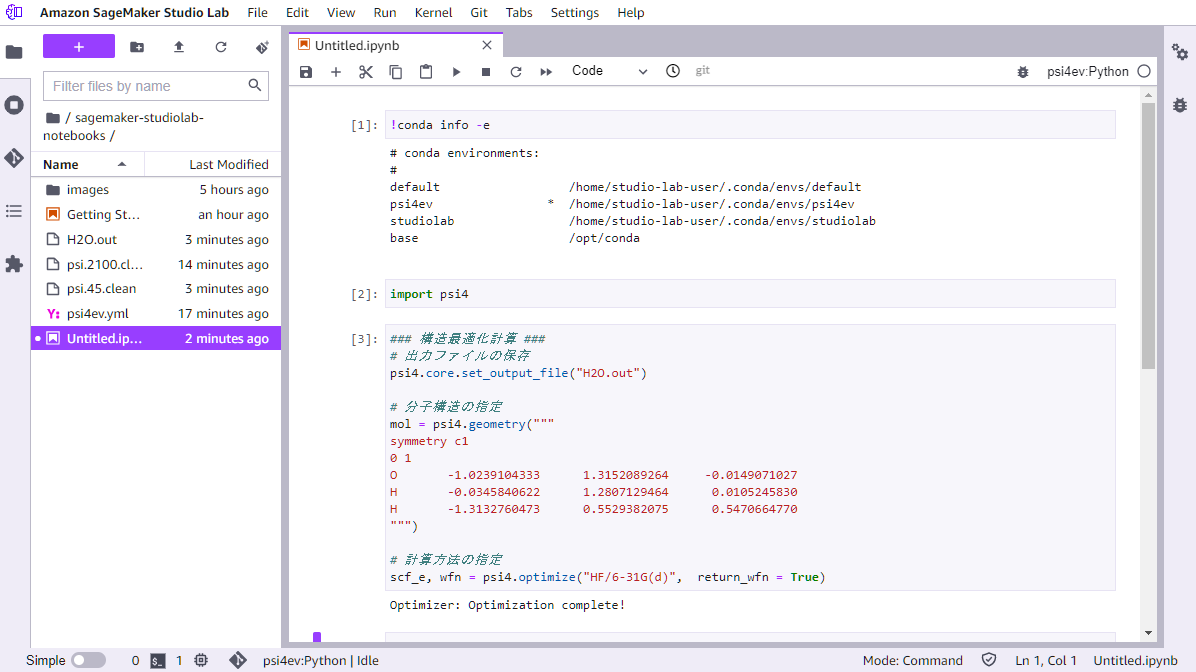Select the Untitled.ipynb notebook tab
Viewport: 1196px width, 672px height.
(396, 46)
